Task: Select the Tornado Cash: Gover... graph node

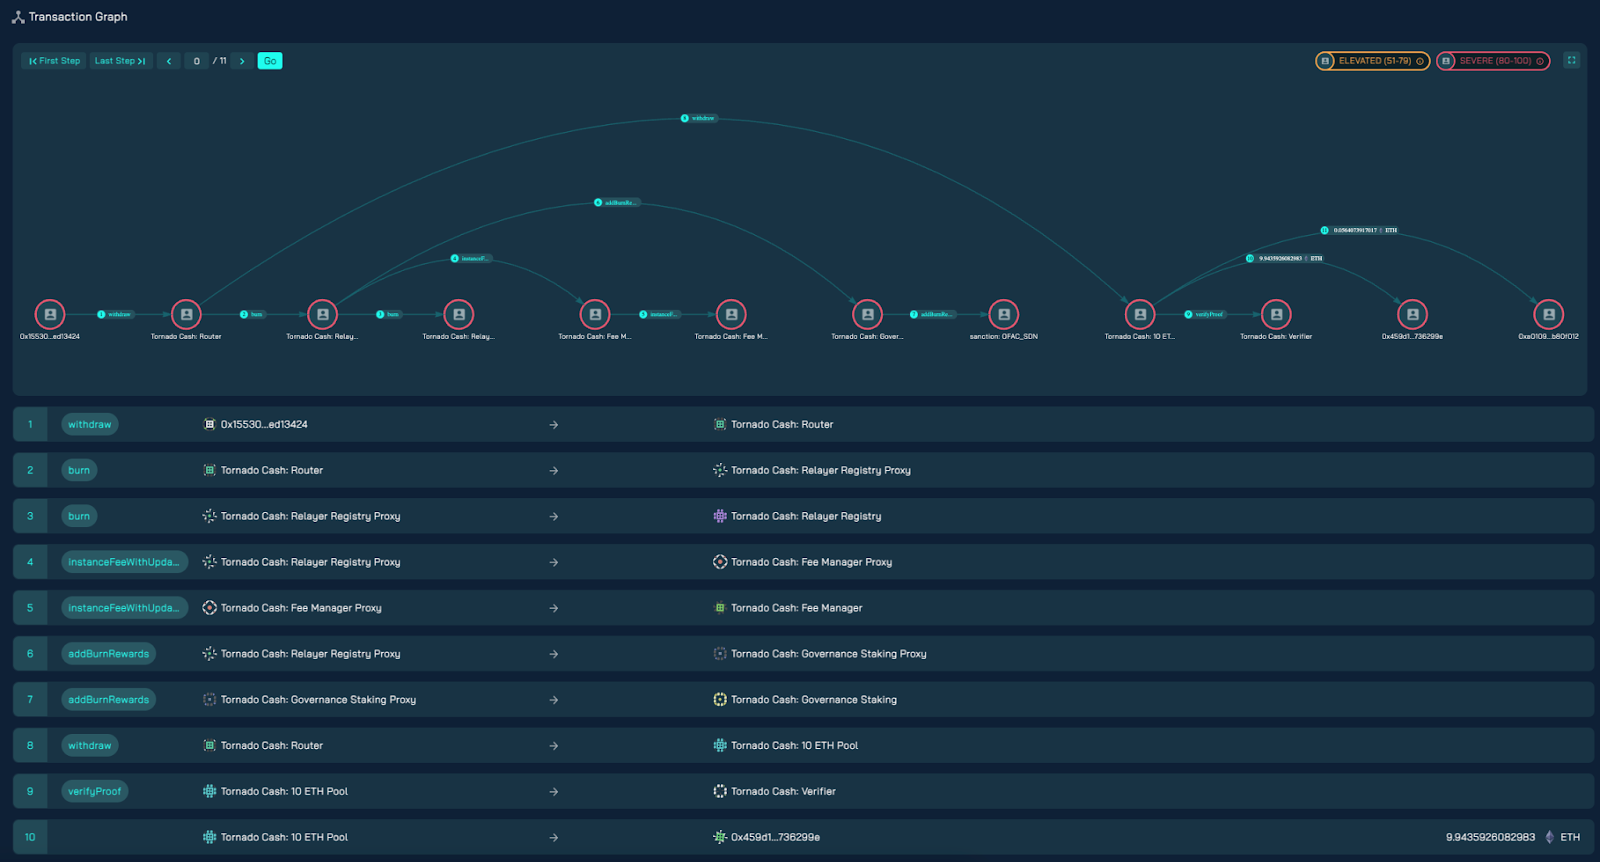Action: coord(867,314)
